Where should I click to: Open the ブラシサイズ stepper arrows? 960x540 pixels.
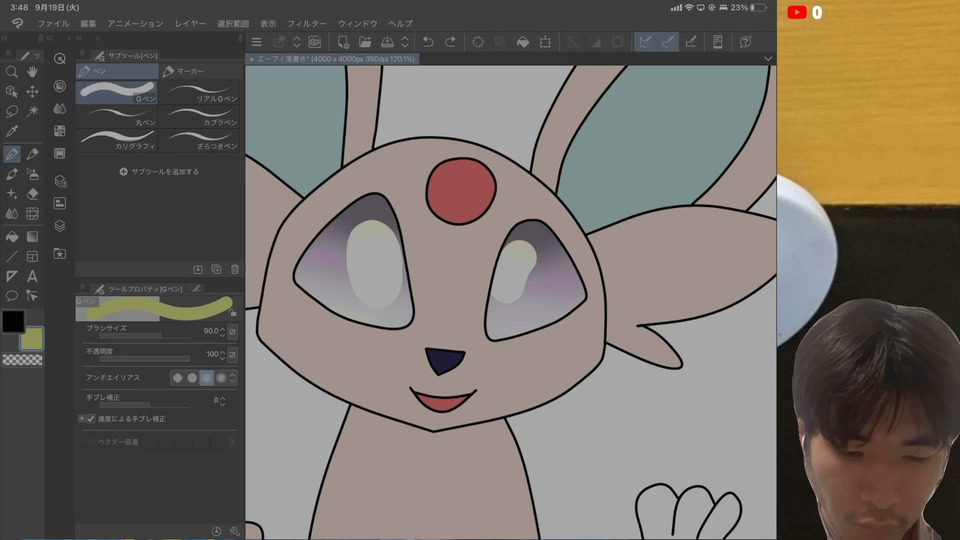pos(222,331)
